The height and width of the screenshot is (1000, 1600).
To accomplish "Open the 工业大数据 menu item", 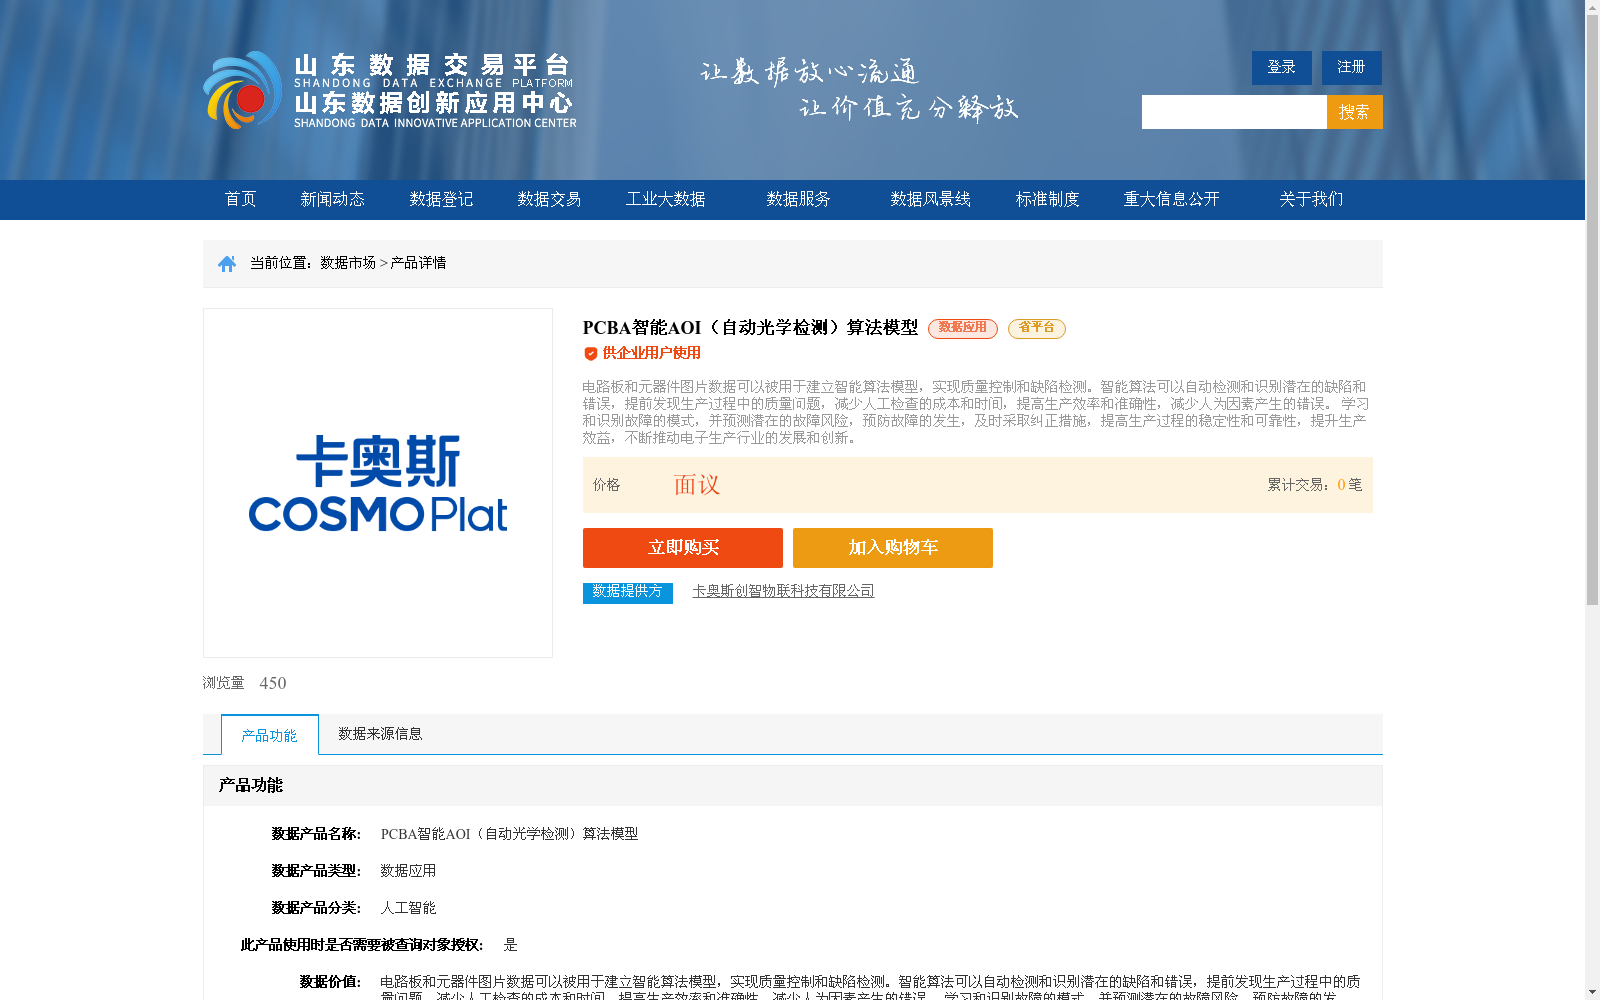I will tap(666, 199).
